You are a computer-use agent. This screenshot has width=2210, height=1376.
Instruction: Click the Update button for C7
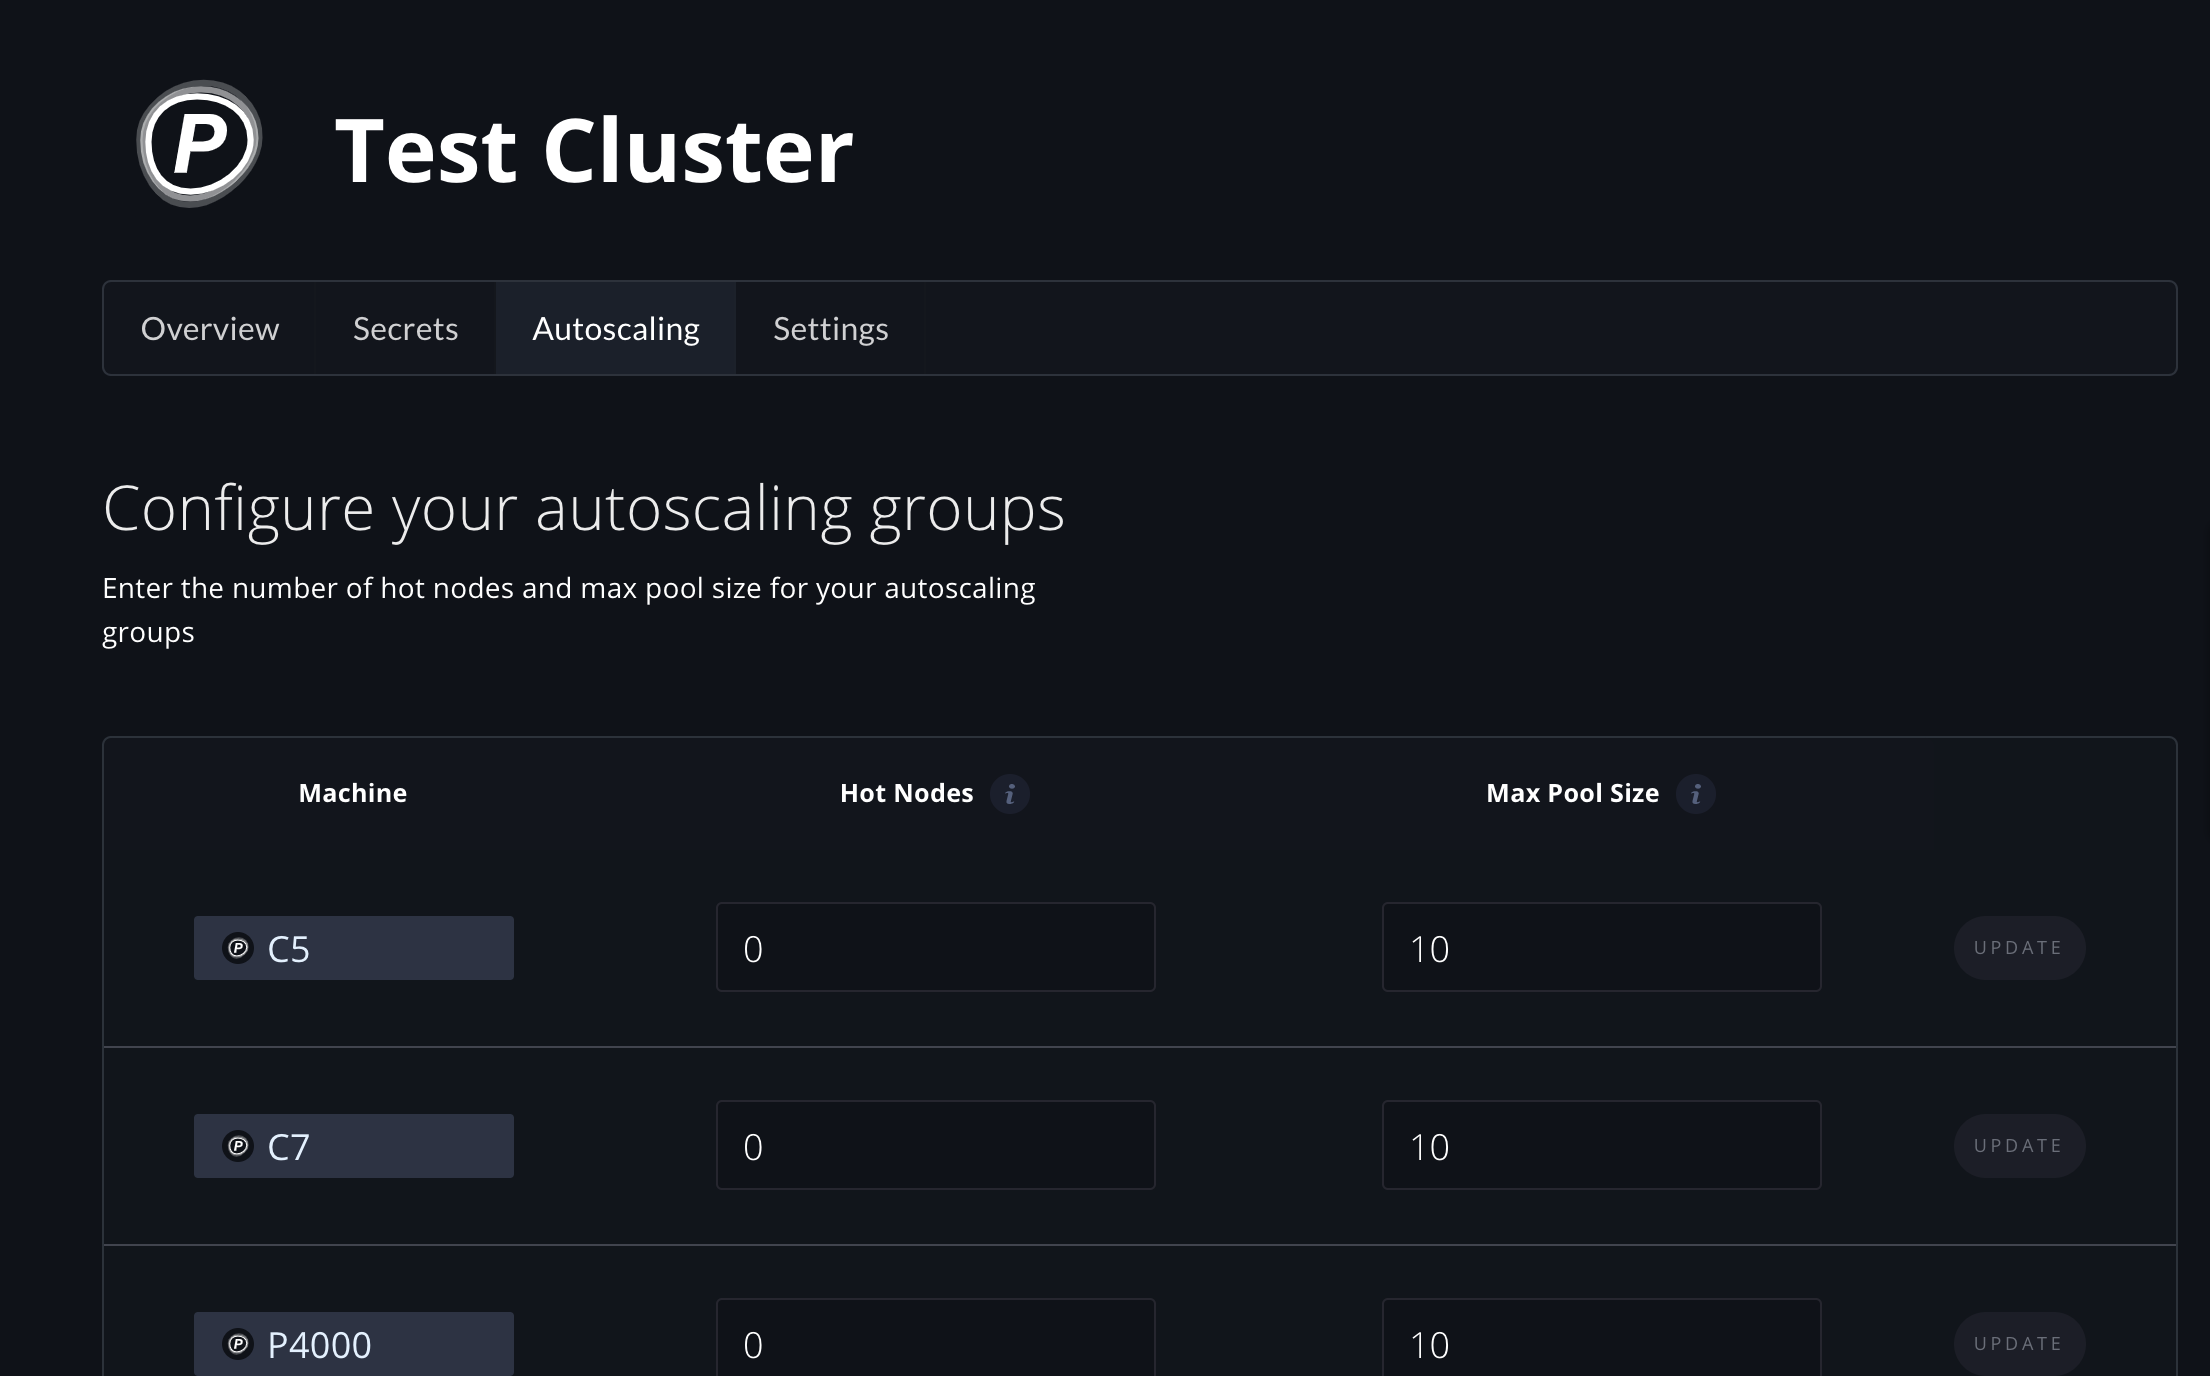point(2019,1146)
